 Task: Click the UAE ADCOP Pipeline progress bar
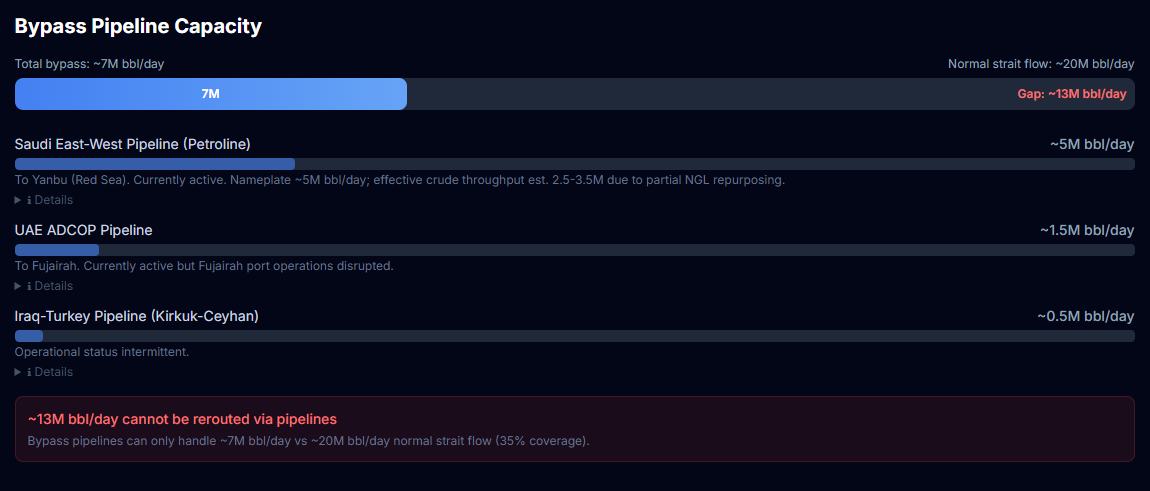[575, 250]
